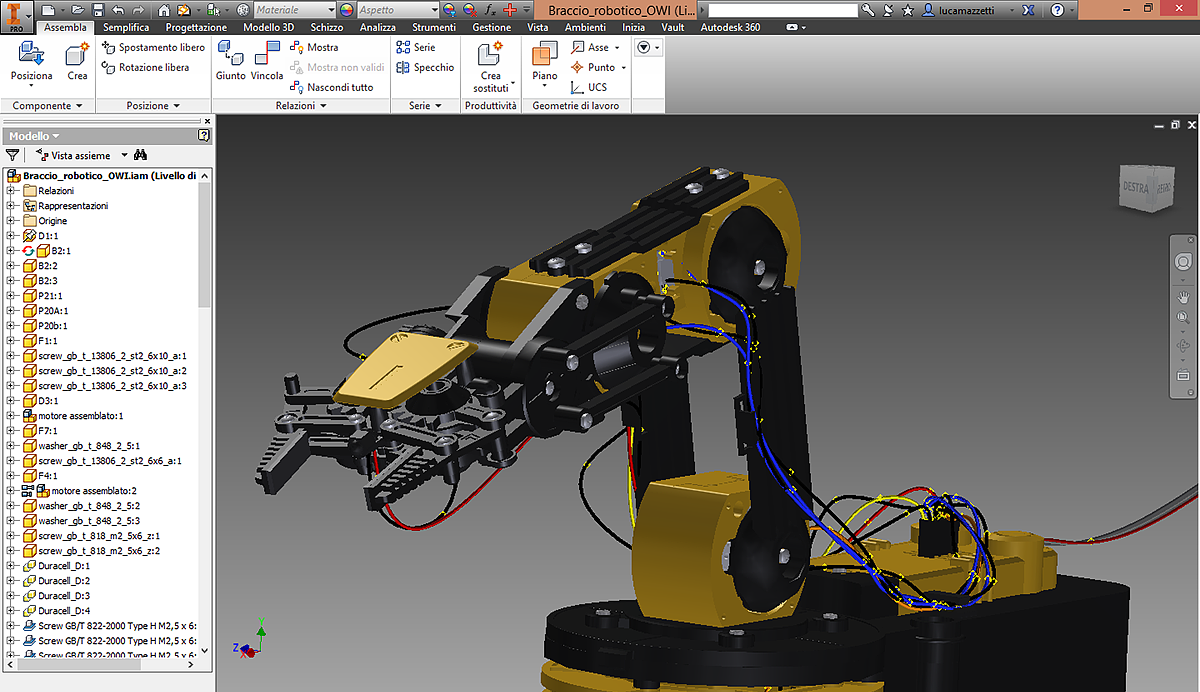Click the search input field in title bar
Screen dimensions: 1200x692
(x=781, y=9)
